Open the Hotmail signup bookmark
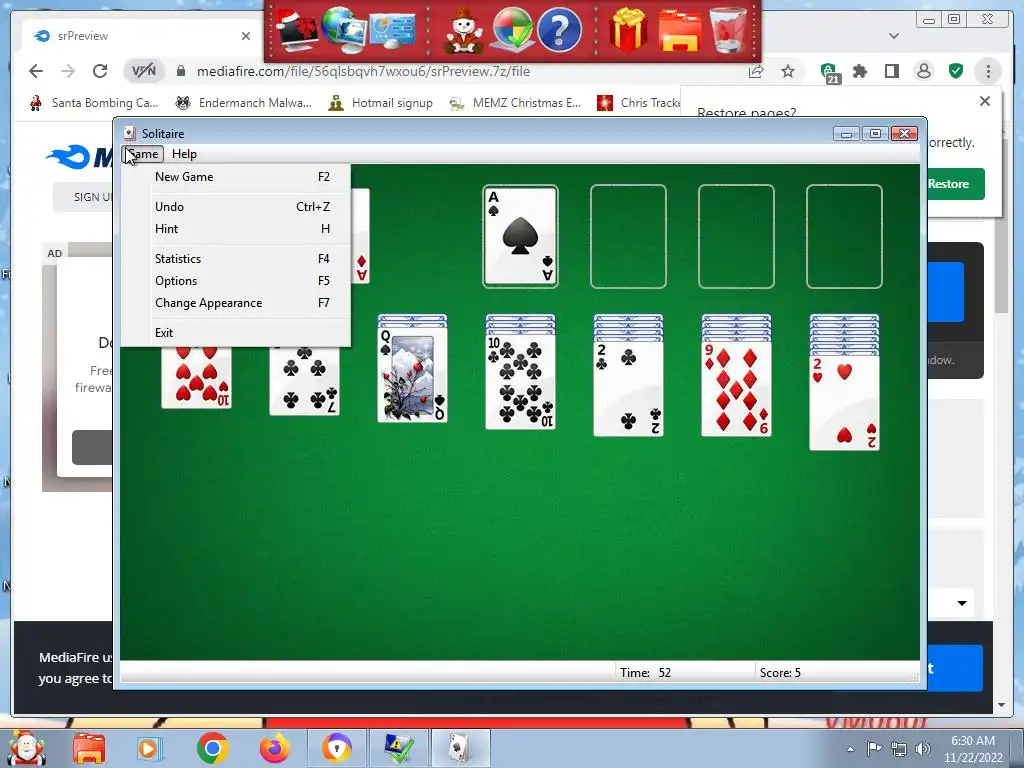 381,103
